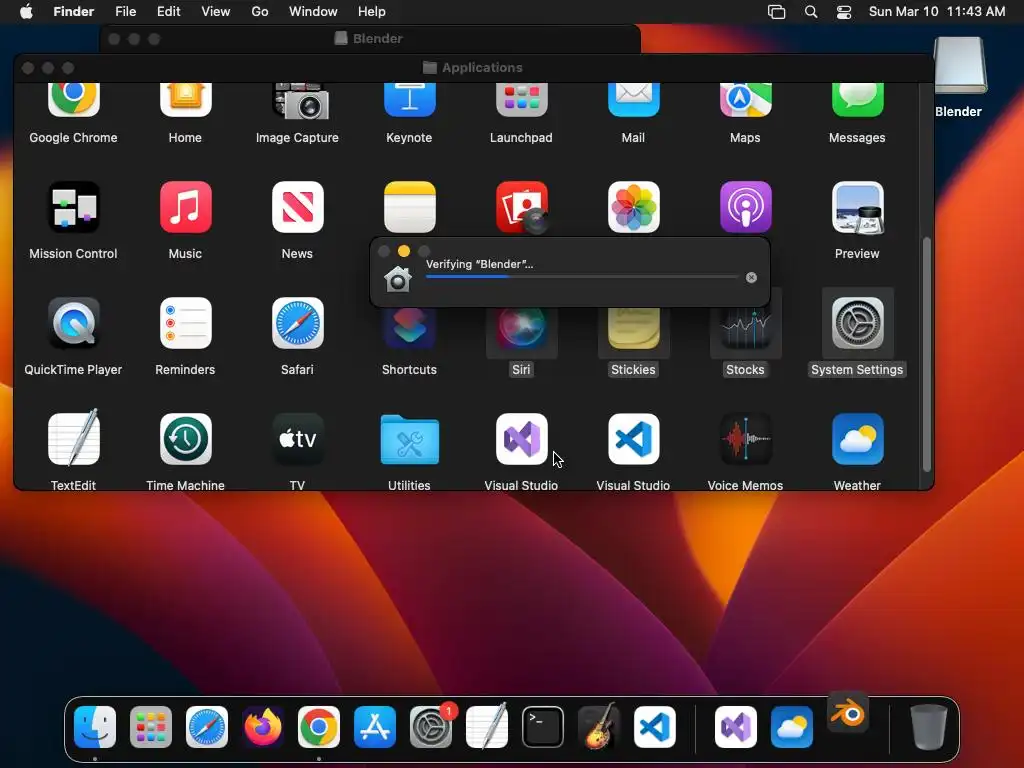Image resolution: width=1024 pixels, height=768 pixels.
Task: Select the Stocks app icon
Action: pyautogui.click(x=745, y=330)
